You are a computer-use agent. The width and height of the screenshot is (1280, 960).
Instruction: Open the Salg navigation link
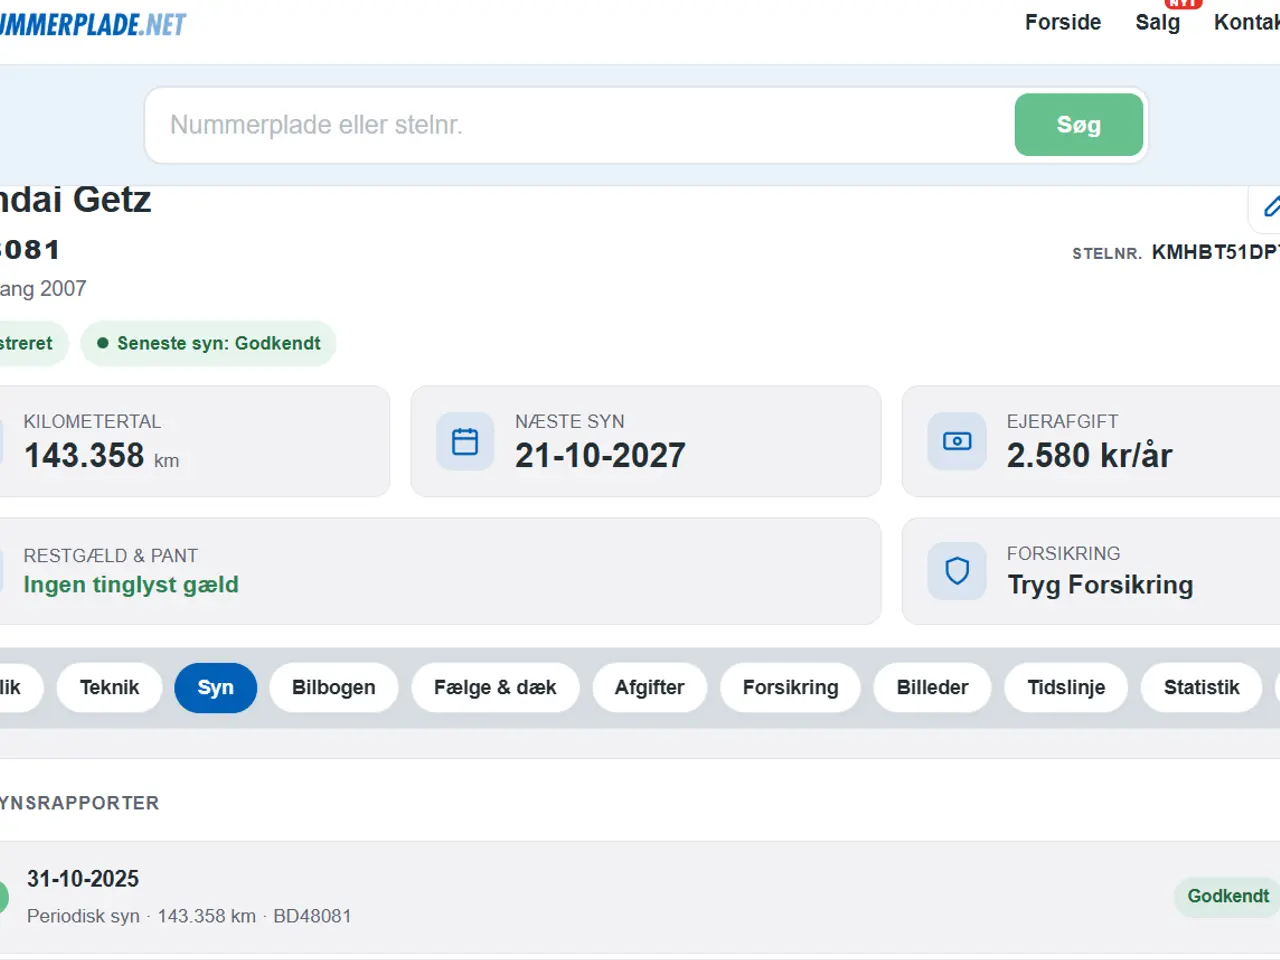click(1158, 22)
